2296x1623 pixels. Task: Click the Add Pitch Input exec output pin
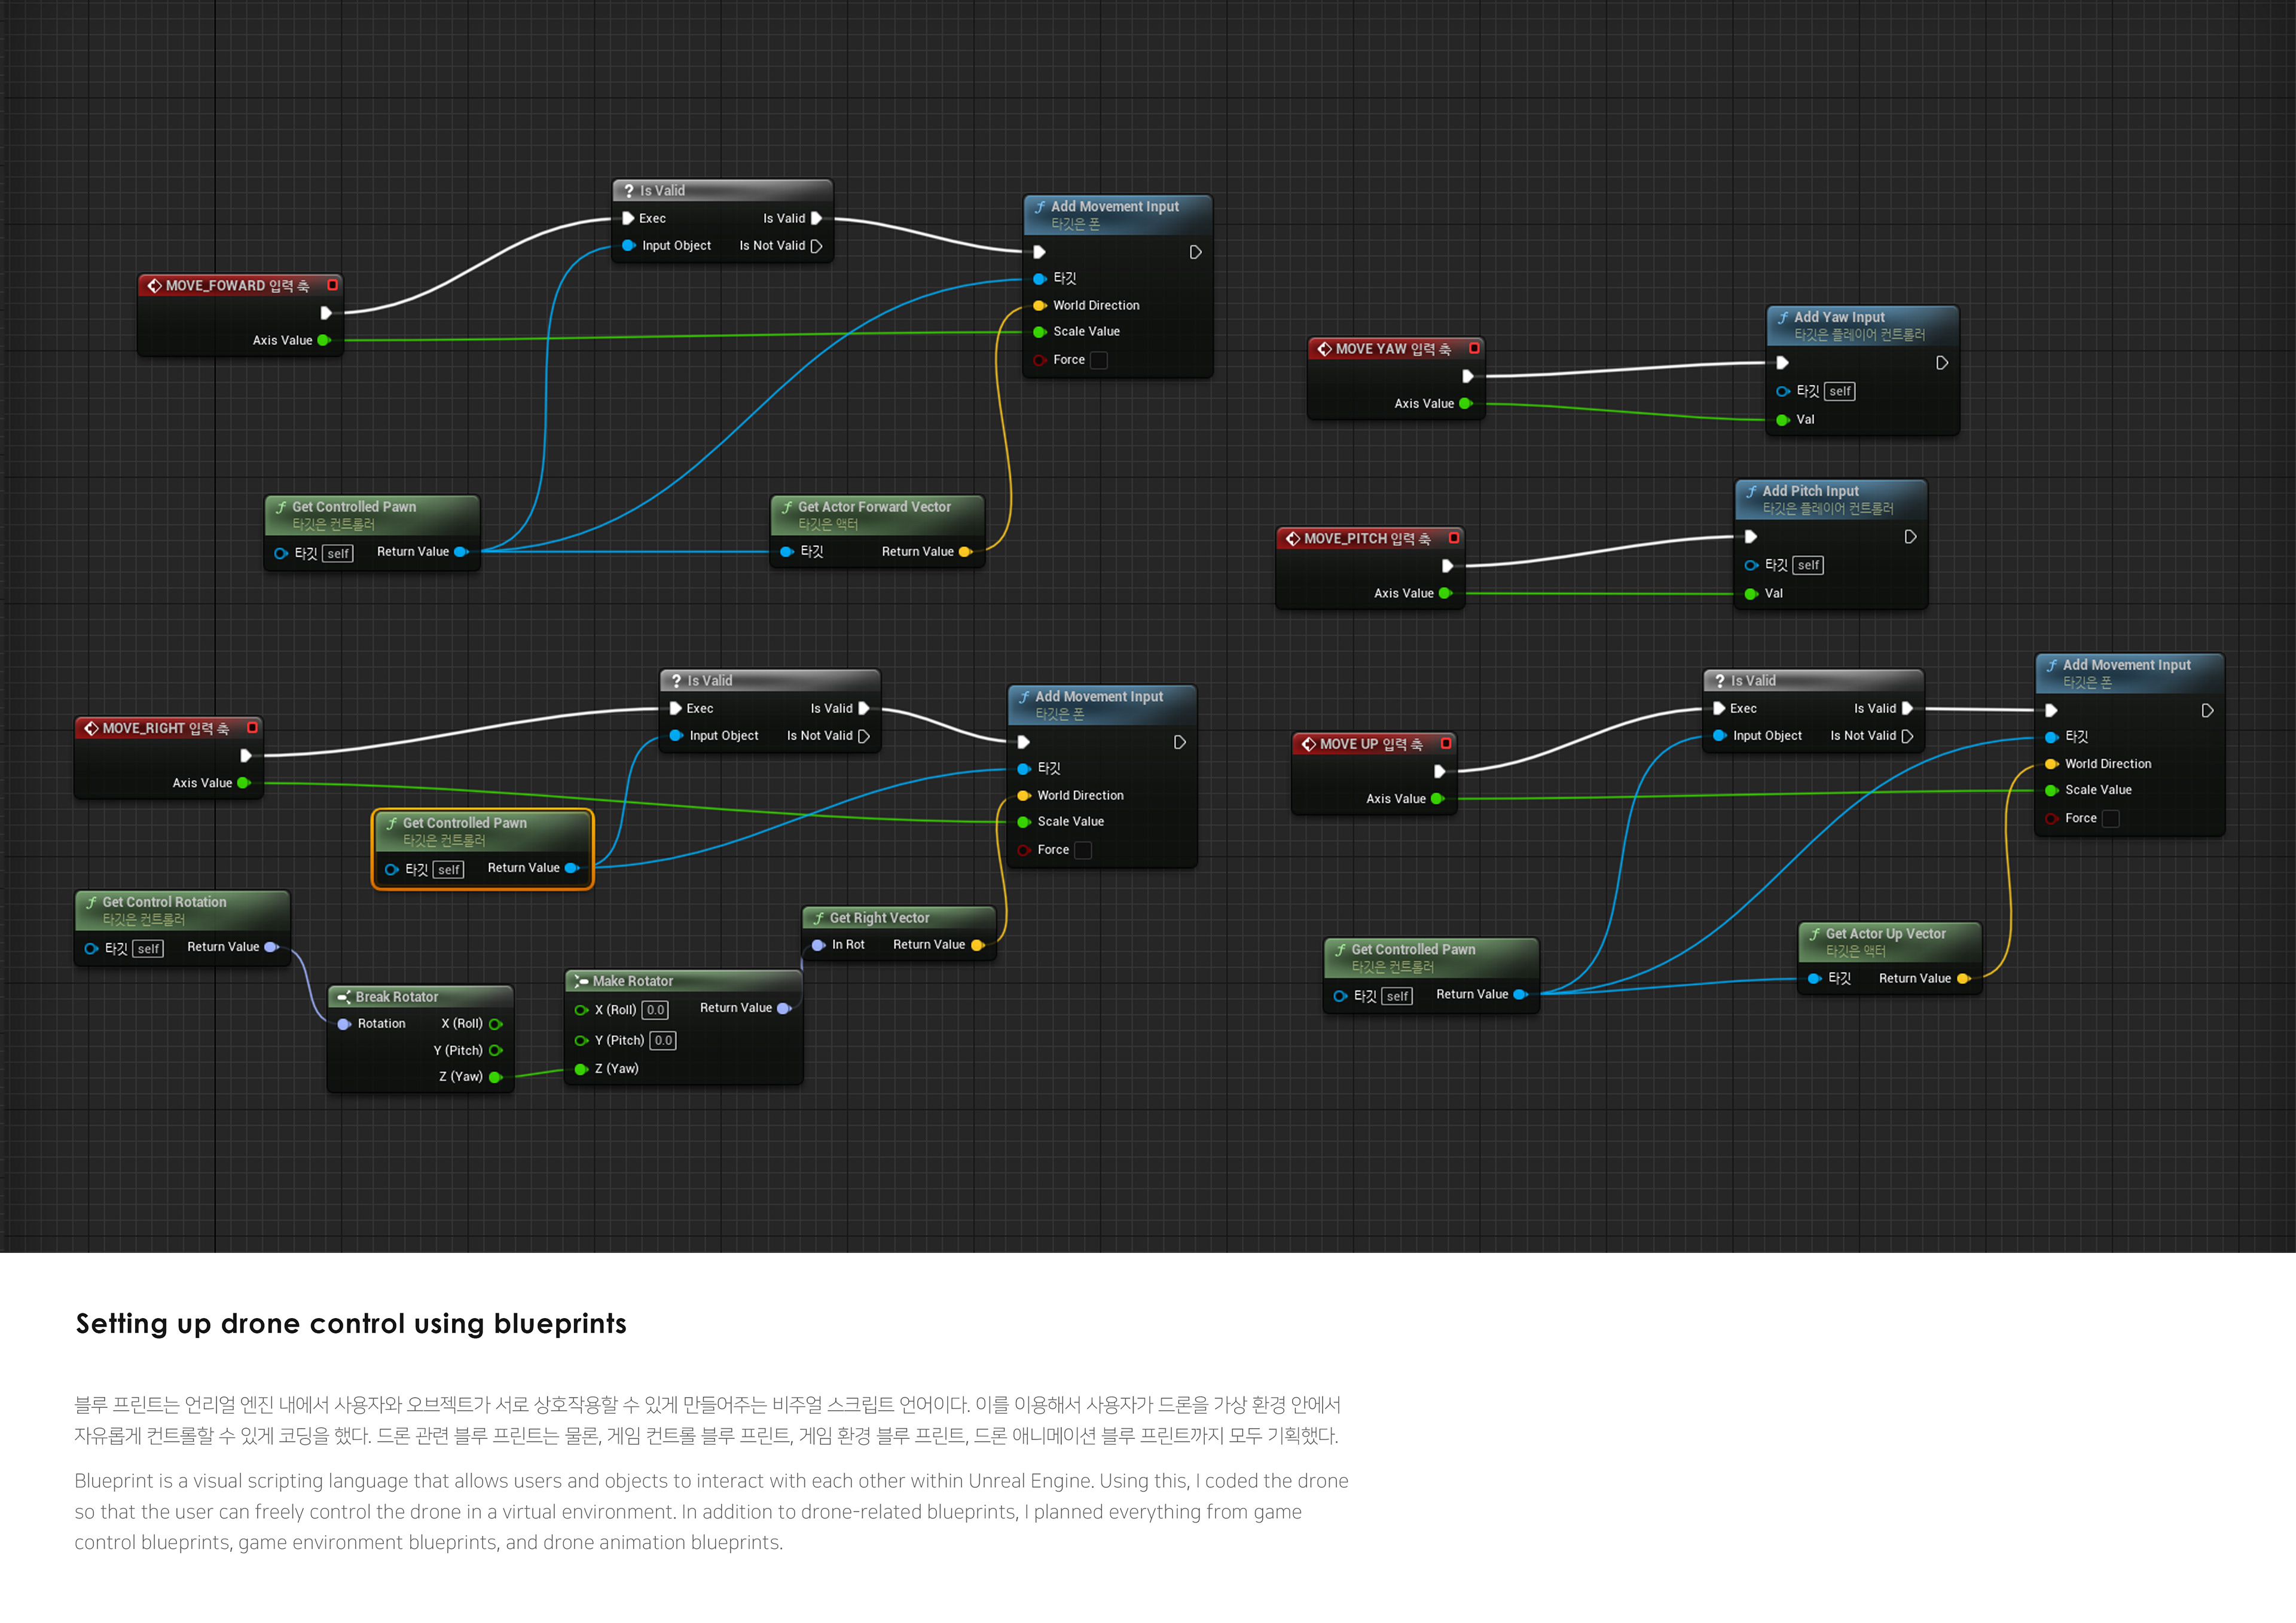click(x=1910, y=537)
